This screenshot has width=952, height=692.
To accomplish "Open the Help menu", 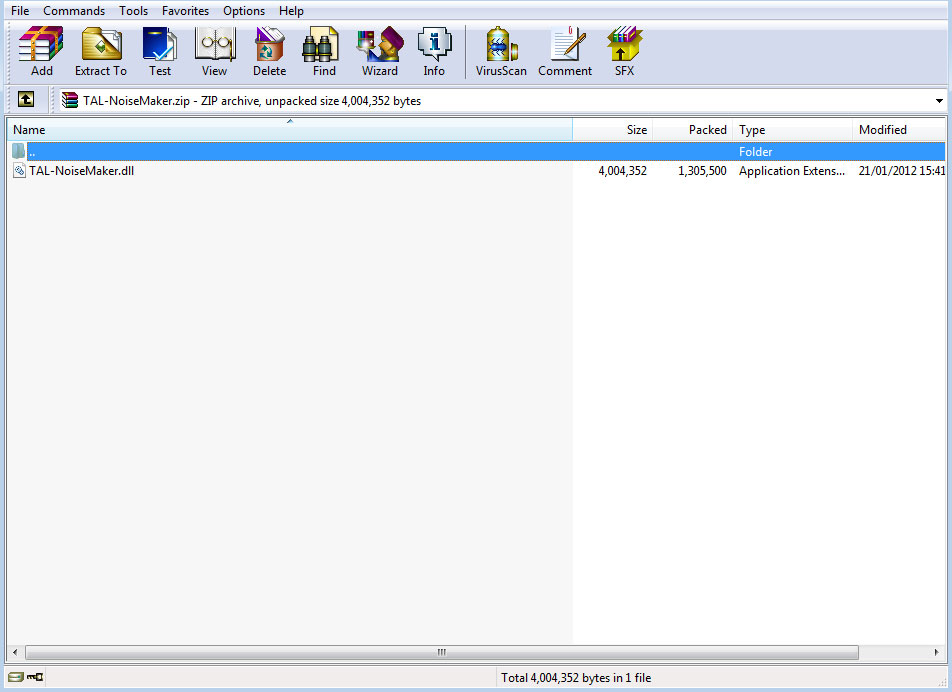I will (291, 11).
